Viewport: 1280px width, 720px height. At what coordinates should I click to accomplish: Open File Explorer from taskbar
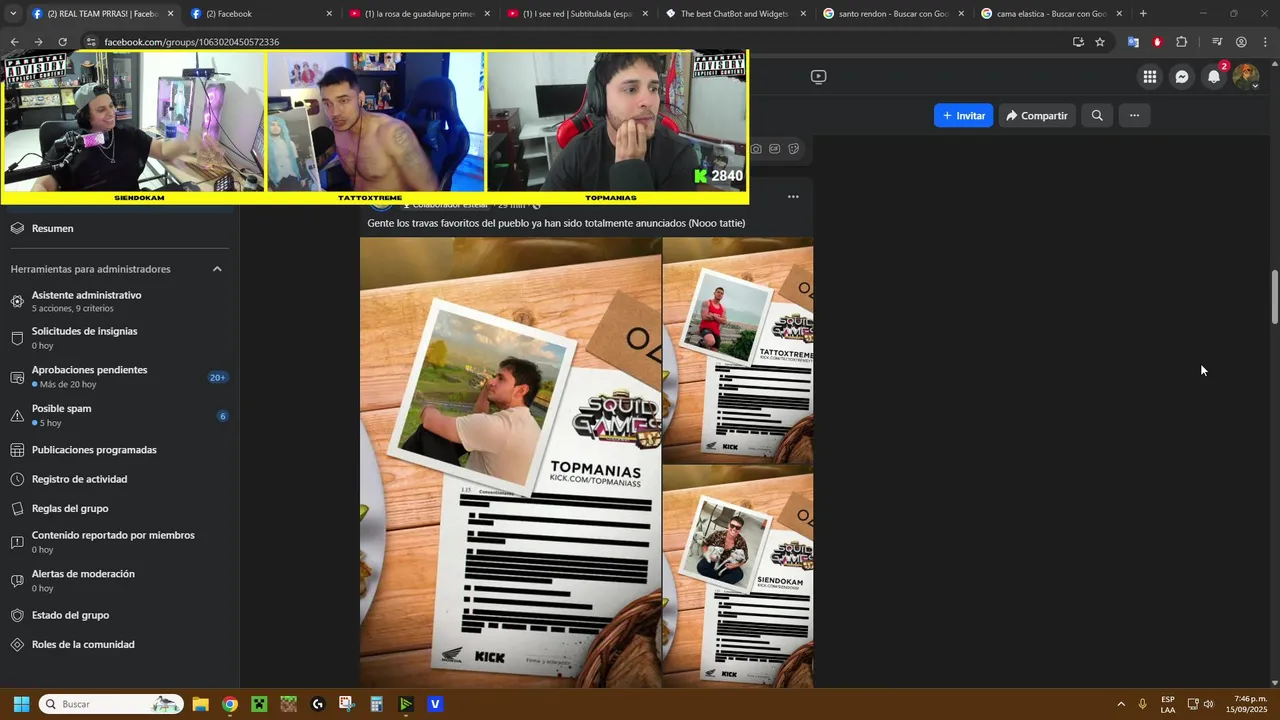point(200,704)
